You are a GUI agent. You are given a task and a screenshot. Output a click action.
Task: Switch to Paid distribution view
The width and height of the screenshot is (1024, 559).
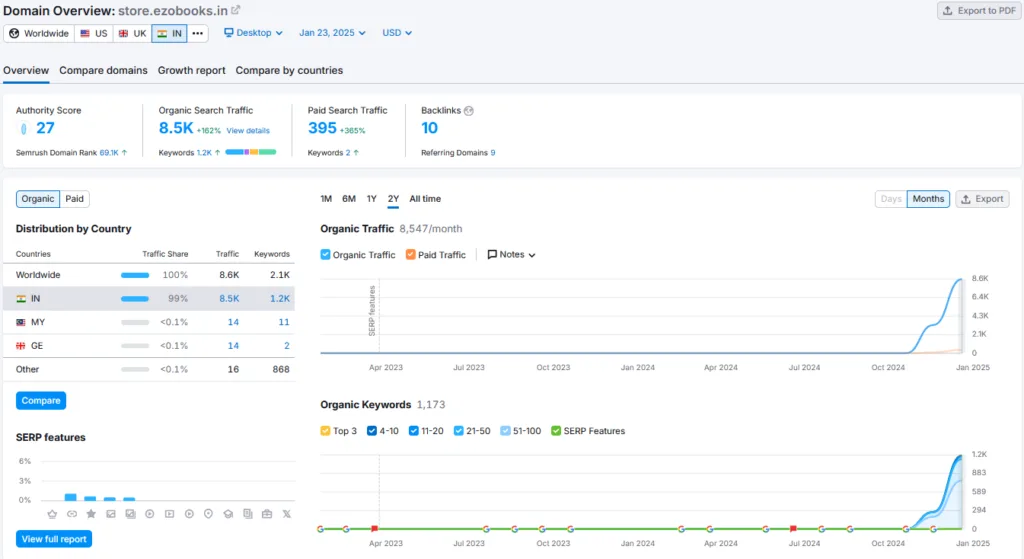[74, 199]
